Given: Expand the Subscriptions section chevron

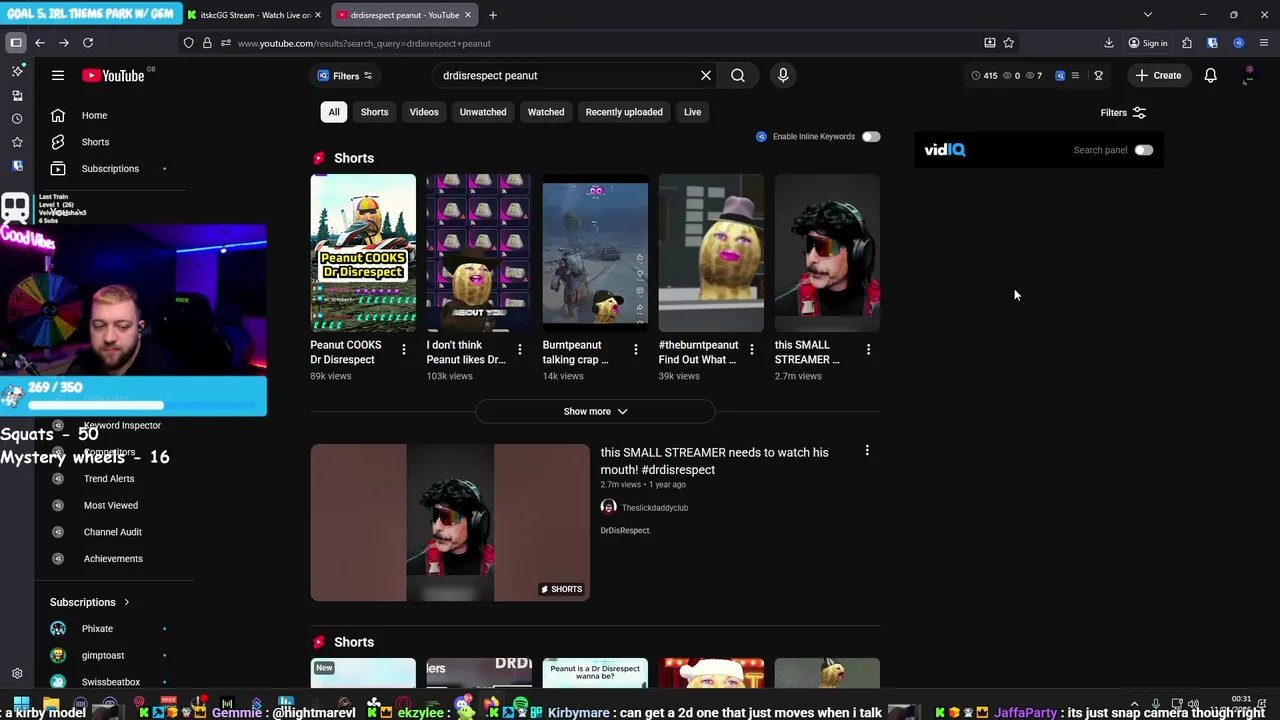Looking at the screenshot, I should coord(127,602).
